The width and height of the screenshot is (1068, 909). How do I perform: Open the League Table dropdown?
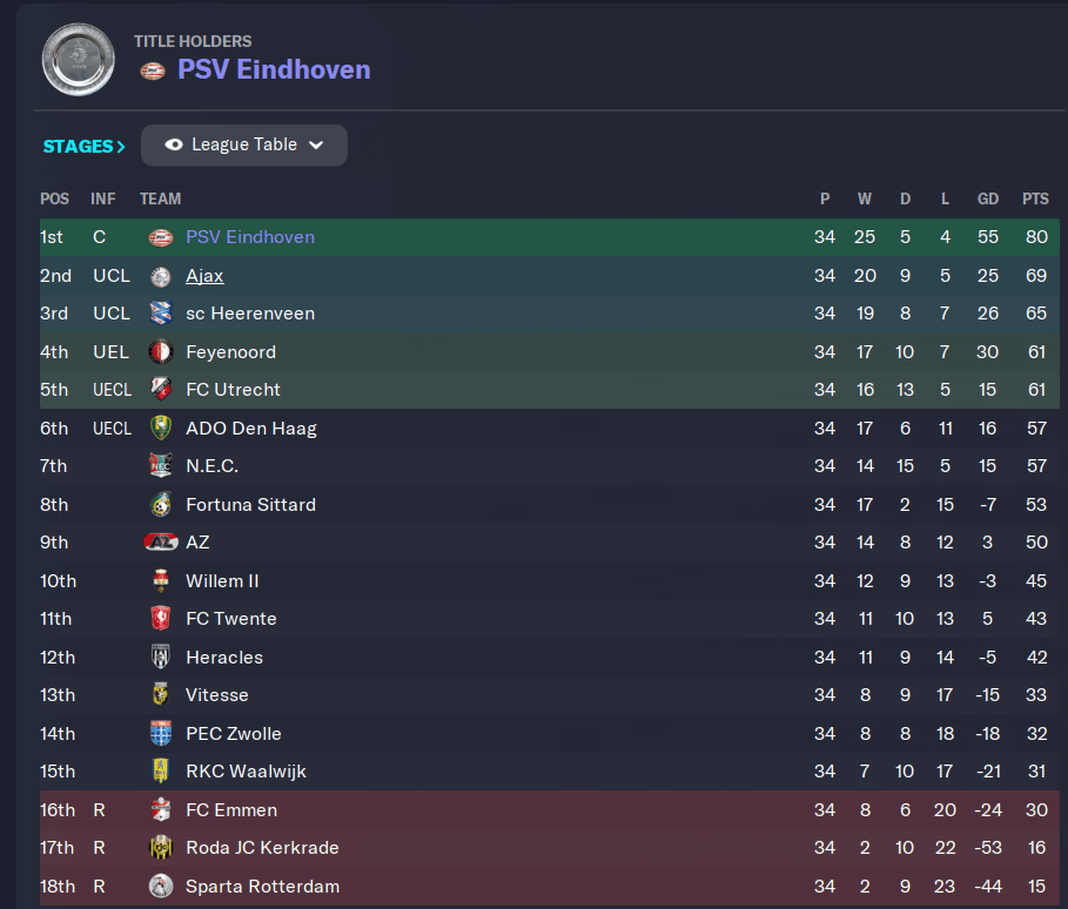(244, 145)
